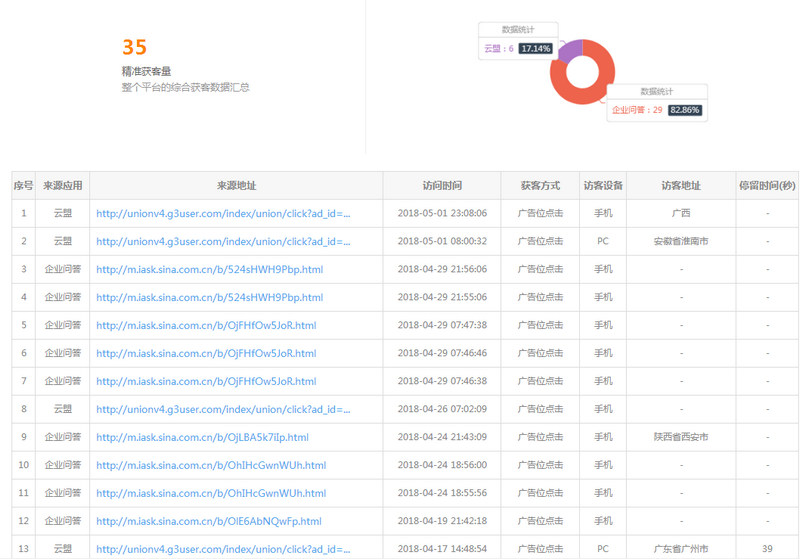Click the 82.86% percentage badge

click(x=685, y=110)
